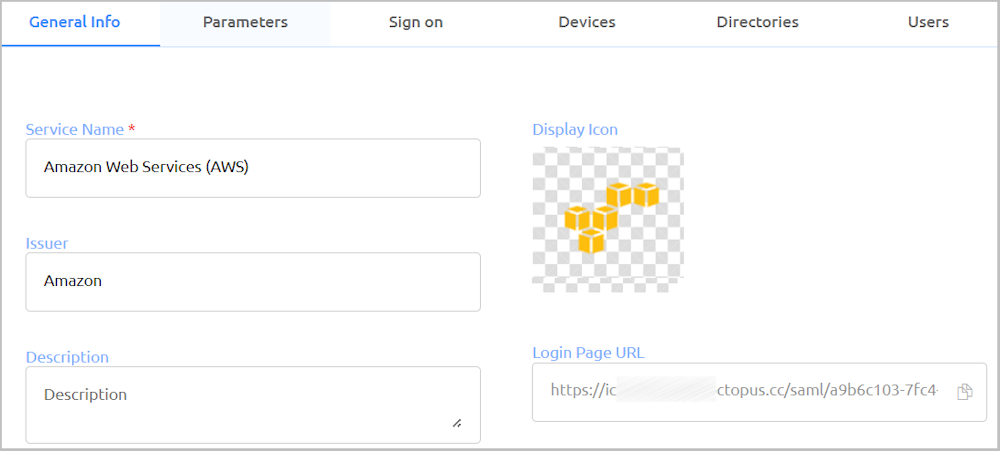This screenshot has height=451, width=1000.
Task: Click the AWS display icon image
Action: click(x=608, y=219)
